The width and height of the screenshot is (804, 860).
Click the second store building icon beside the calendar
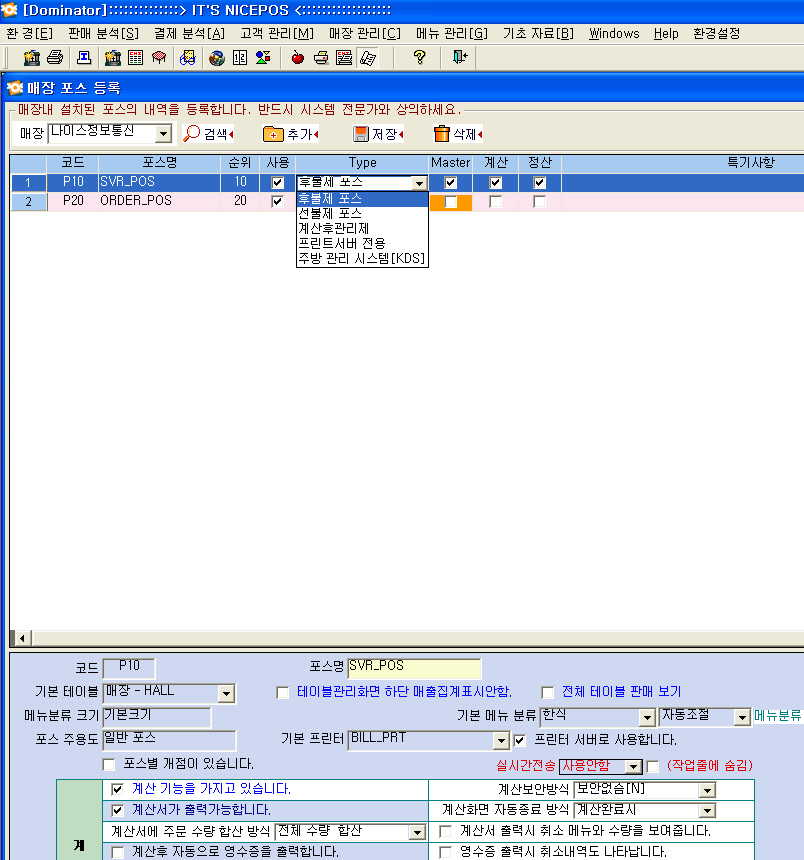[112, 58]
